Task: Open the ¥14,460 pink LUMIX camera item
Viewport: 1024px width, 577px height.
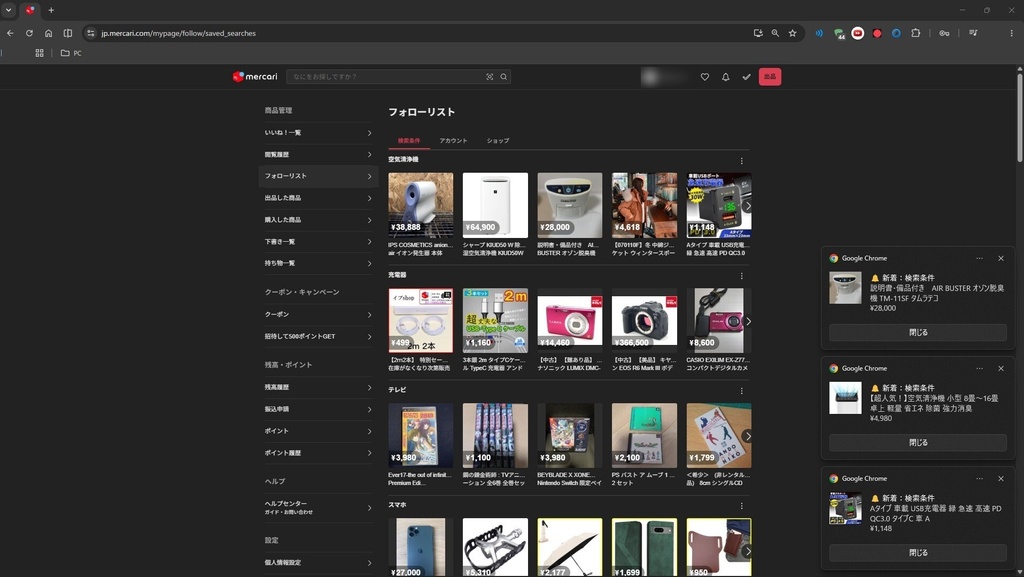Action: pos(569,330)
